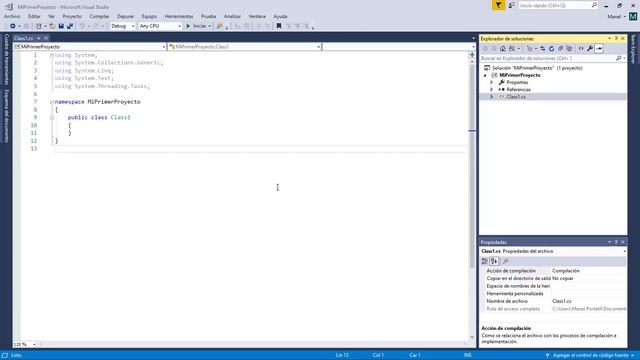This screenshot has height=360, width=640.
Task: Click the New Project toolbar icon
Action: click(39, 26)
